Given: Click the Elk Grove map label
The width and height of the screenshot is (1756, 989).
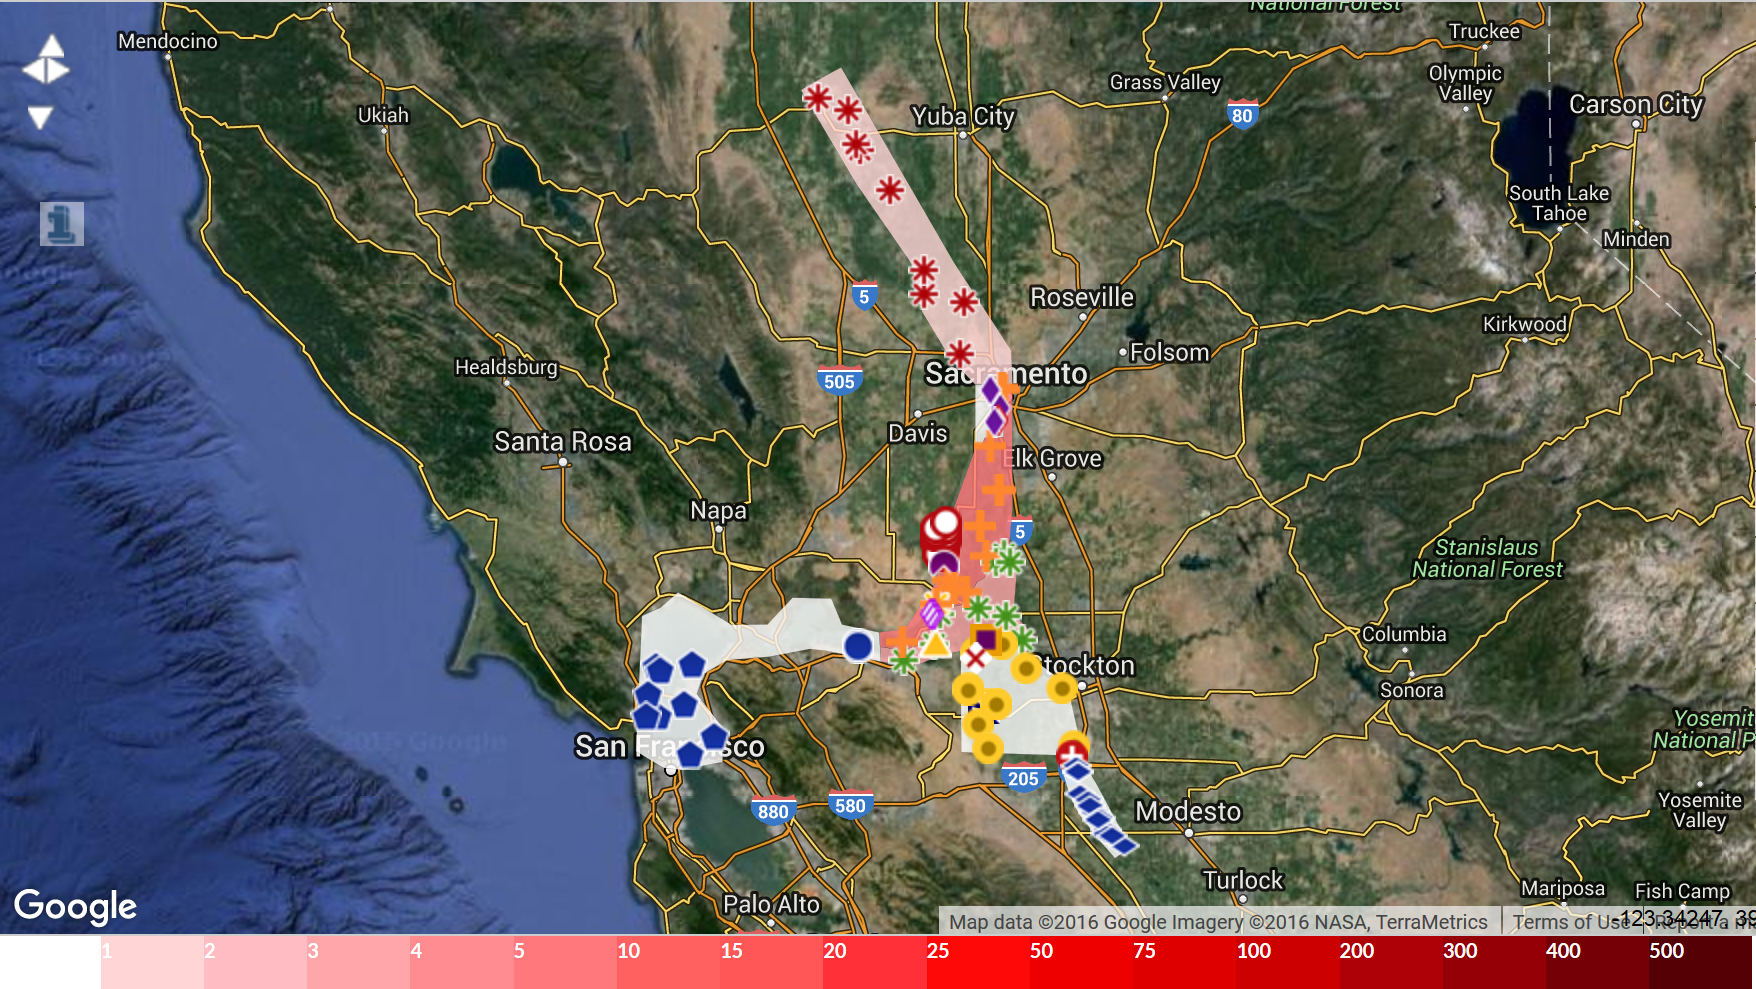Looking at the screenshot, I should pos(1052,458).
